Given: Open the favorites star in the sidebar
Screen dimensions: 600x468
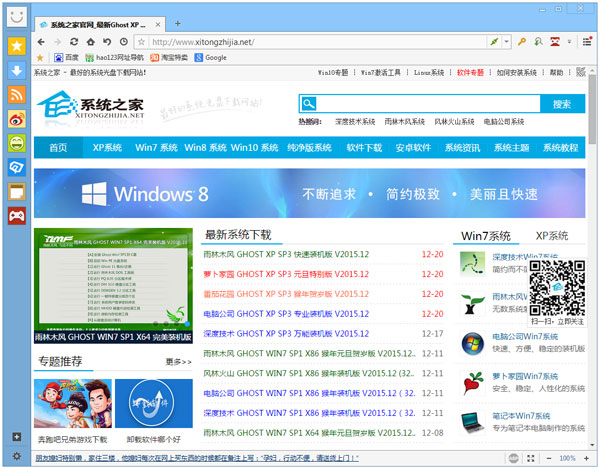Looking at the screenshot, I should click(x=17, y=46).
